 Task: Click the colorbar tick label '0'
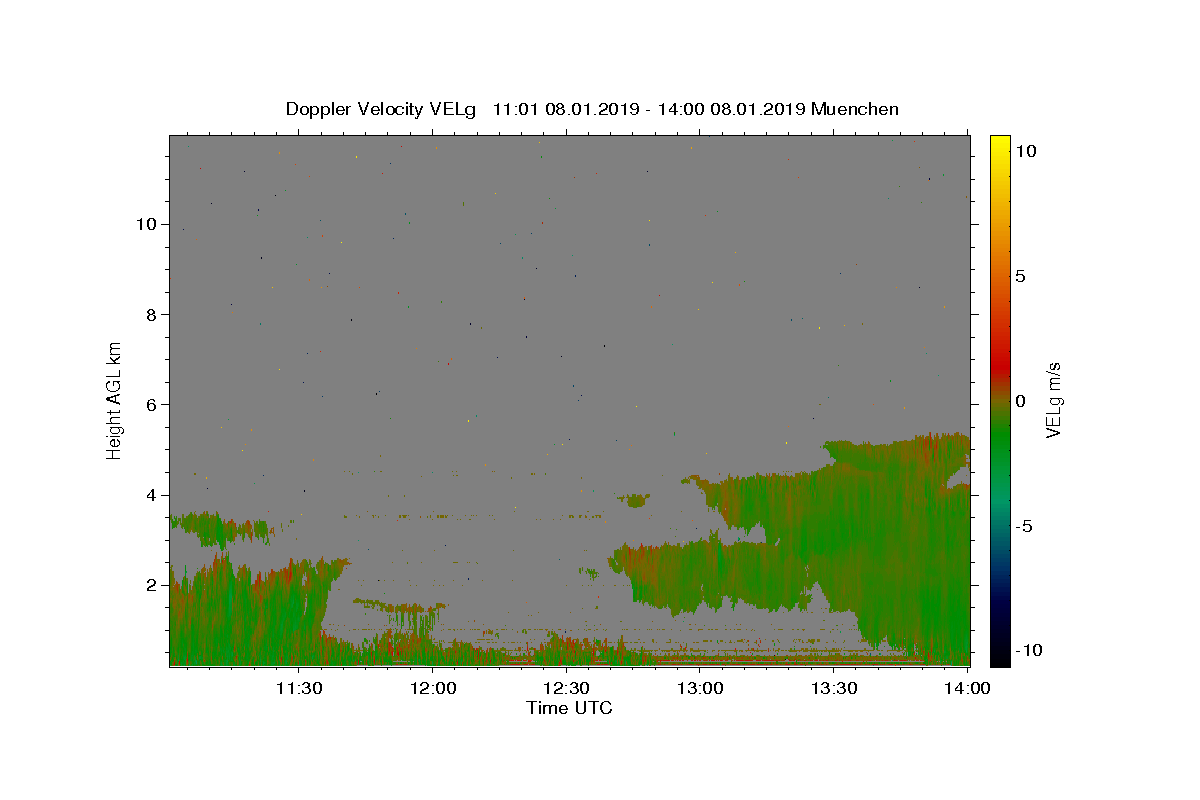point(1020,401)
